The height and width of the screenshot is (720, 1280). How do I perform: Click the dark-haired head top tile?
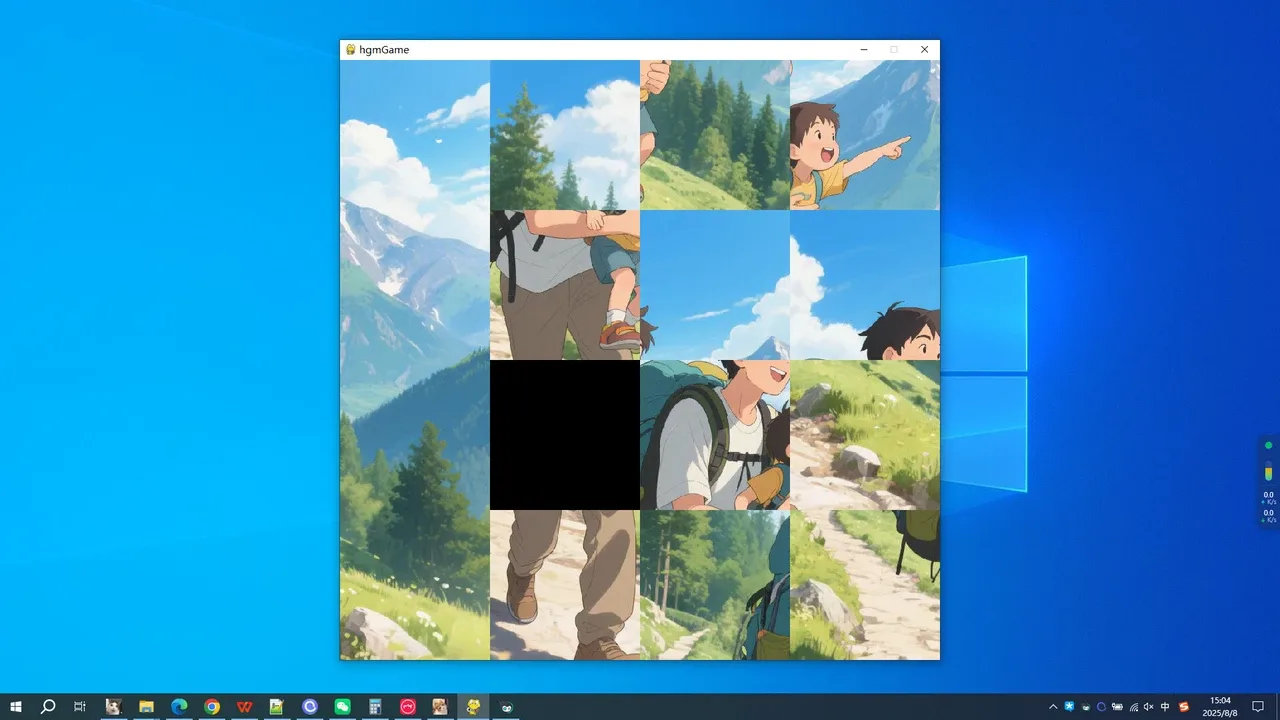coord(865,285)
